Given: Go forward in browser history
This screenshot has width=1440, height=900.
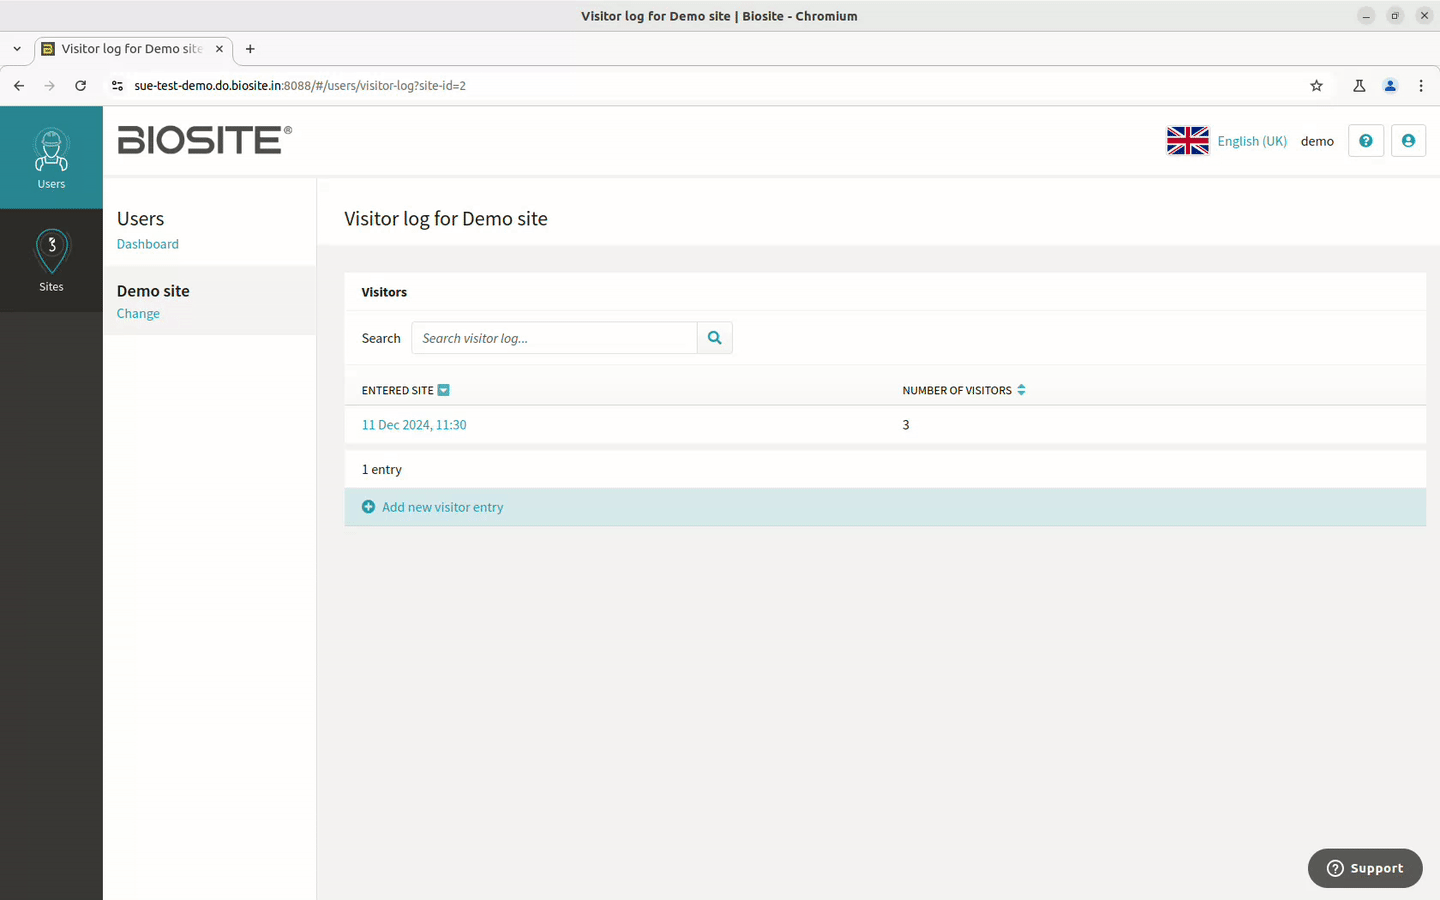Looking at the screenshot, I should tap(50, 86).
